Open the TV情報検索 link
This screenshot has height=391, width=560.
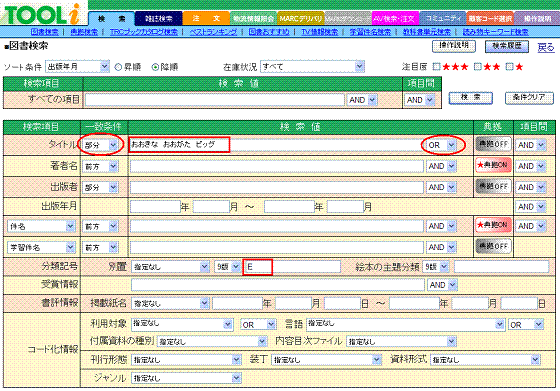click(x=319, y=32)
